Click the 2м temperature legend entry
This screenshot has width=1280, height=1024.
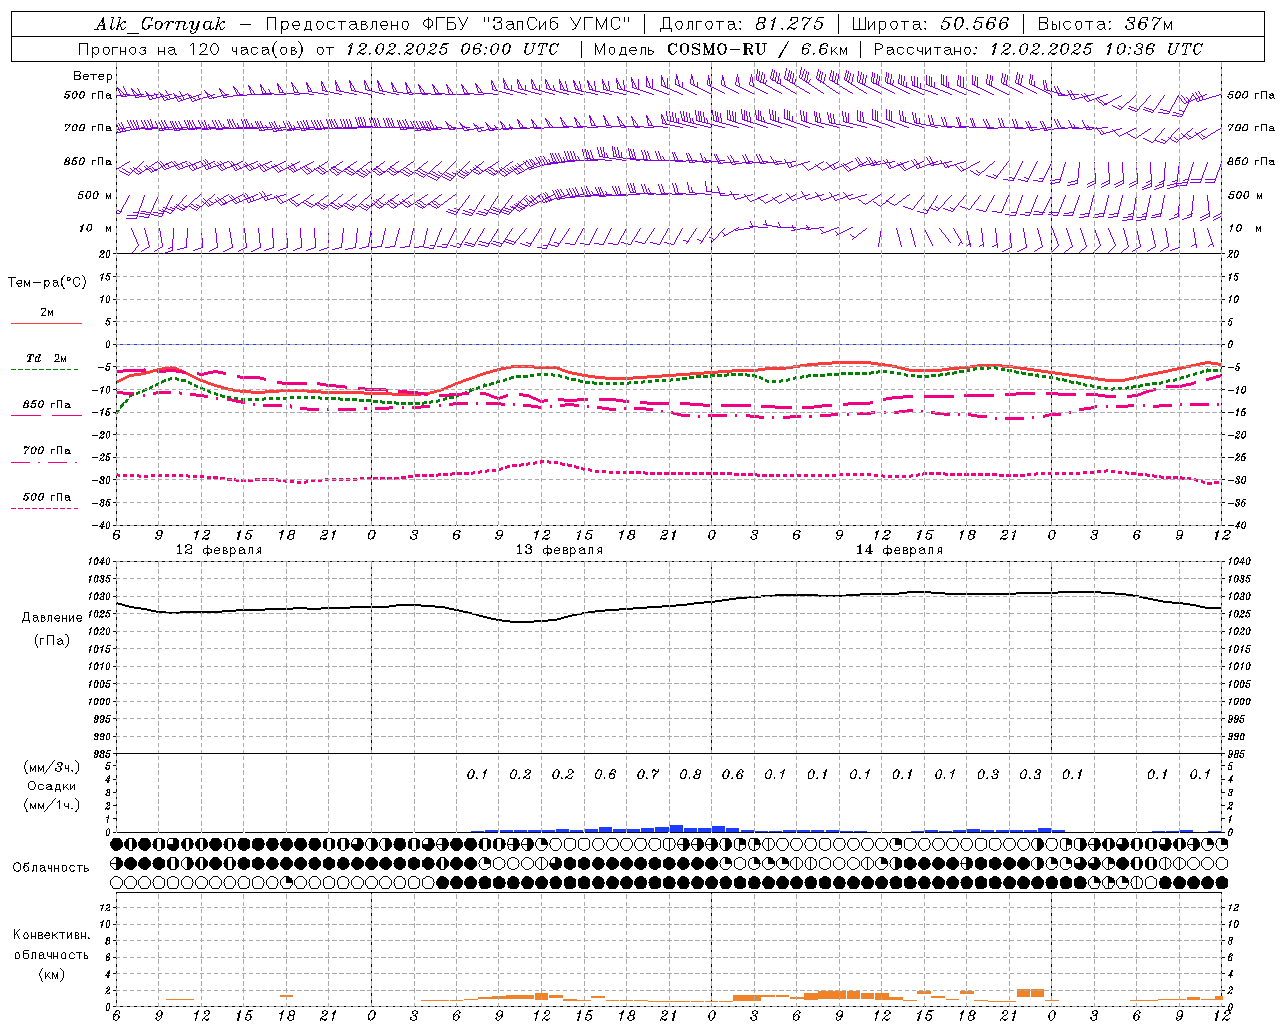pos(47,313)
